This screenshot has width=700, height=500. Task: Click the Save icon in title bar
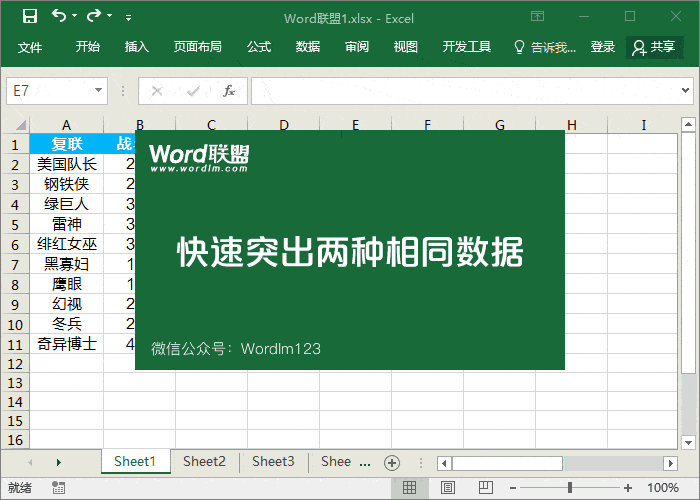[x=30, y=16]
